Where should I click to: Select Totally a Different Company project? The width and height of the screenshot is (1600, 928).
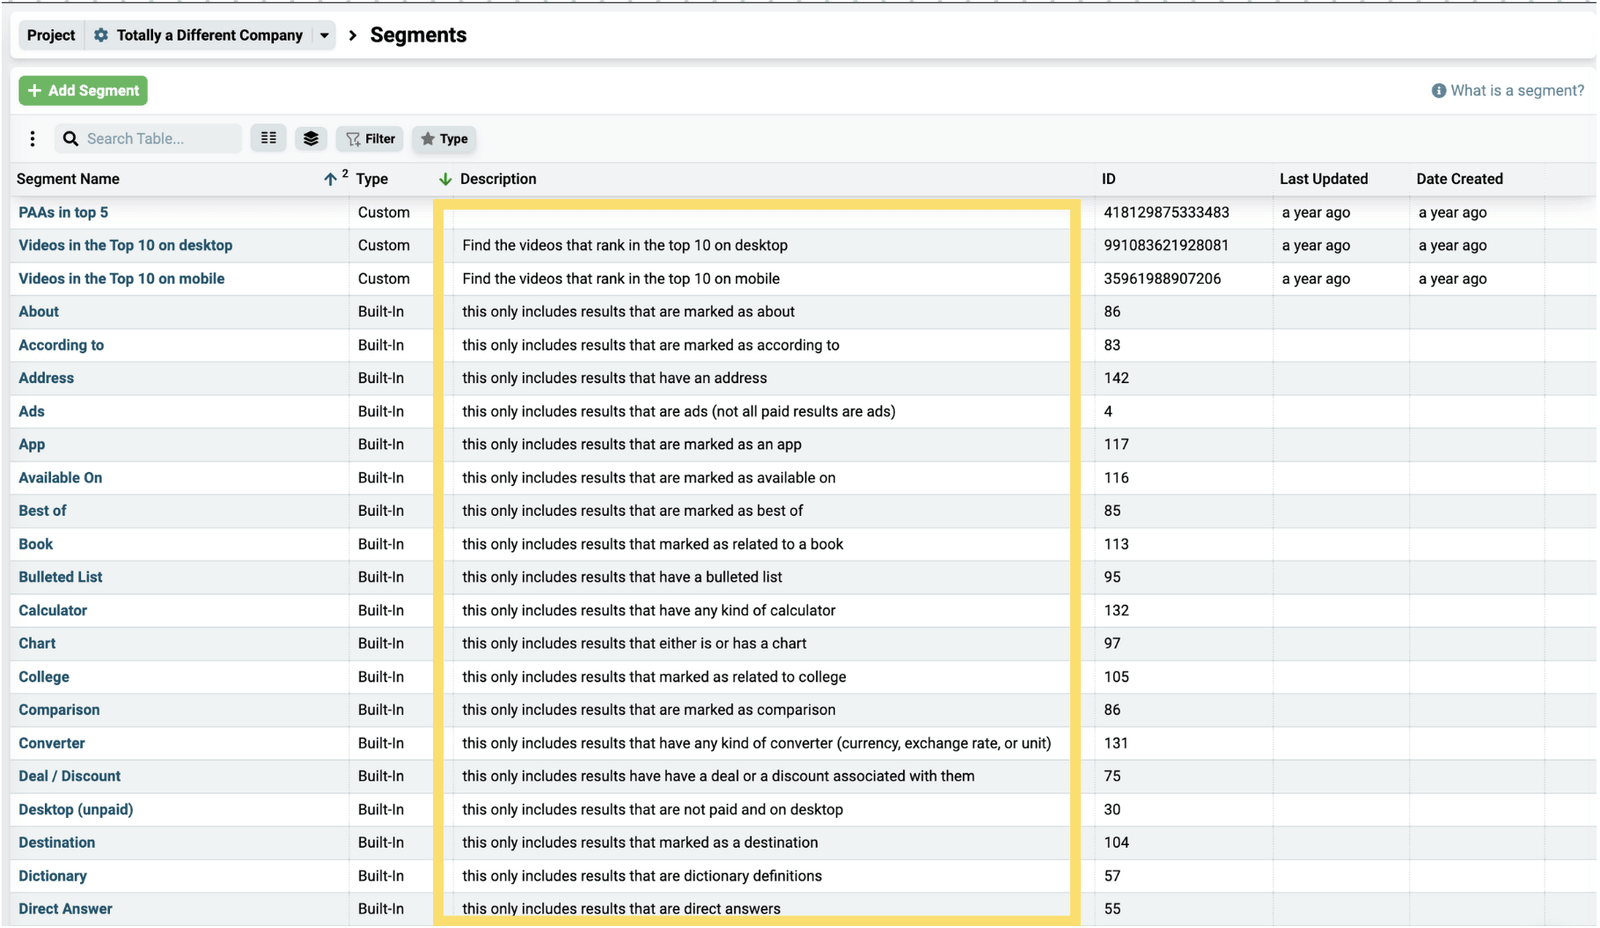(x=209, y=35)
